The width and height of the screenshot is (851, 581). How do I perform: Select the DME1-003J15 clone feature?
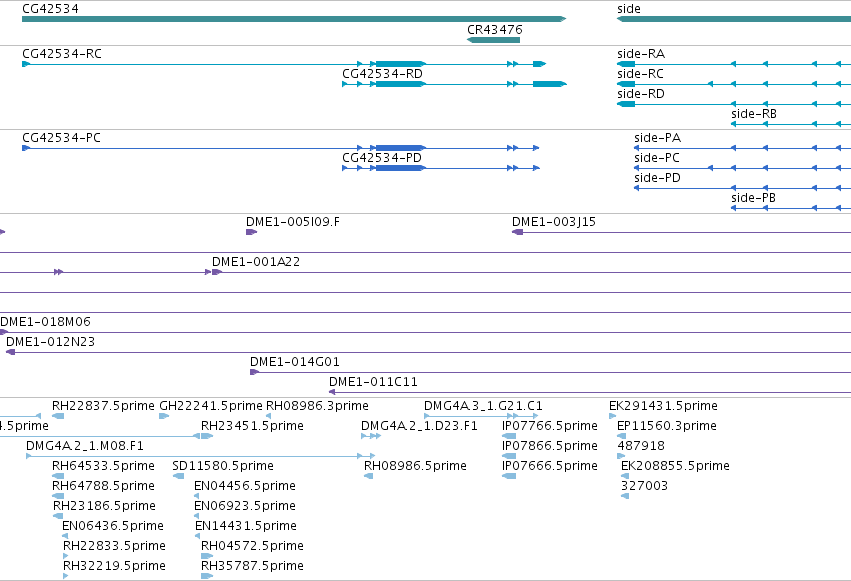(681, 232)
